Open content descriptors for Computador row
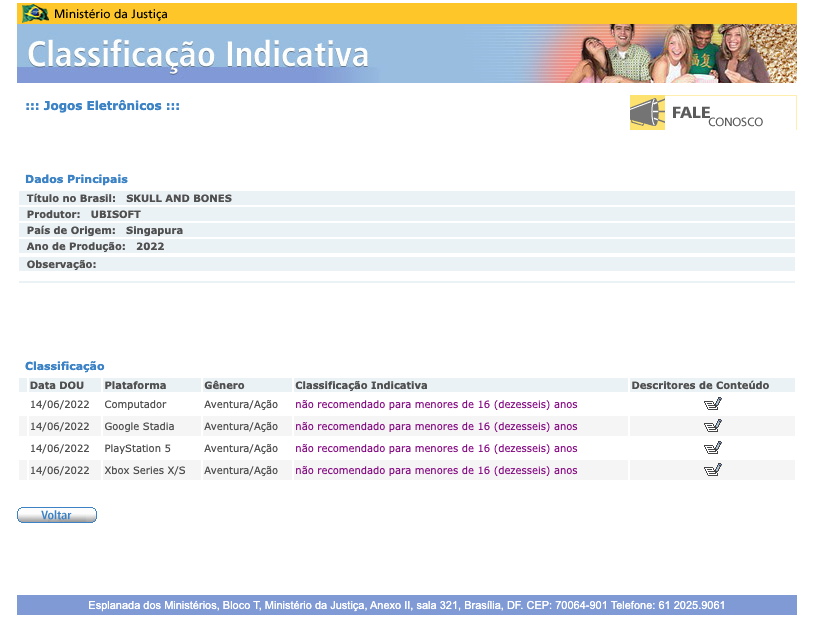Screen dimensions: 815x623 click(713, 404)
